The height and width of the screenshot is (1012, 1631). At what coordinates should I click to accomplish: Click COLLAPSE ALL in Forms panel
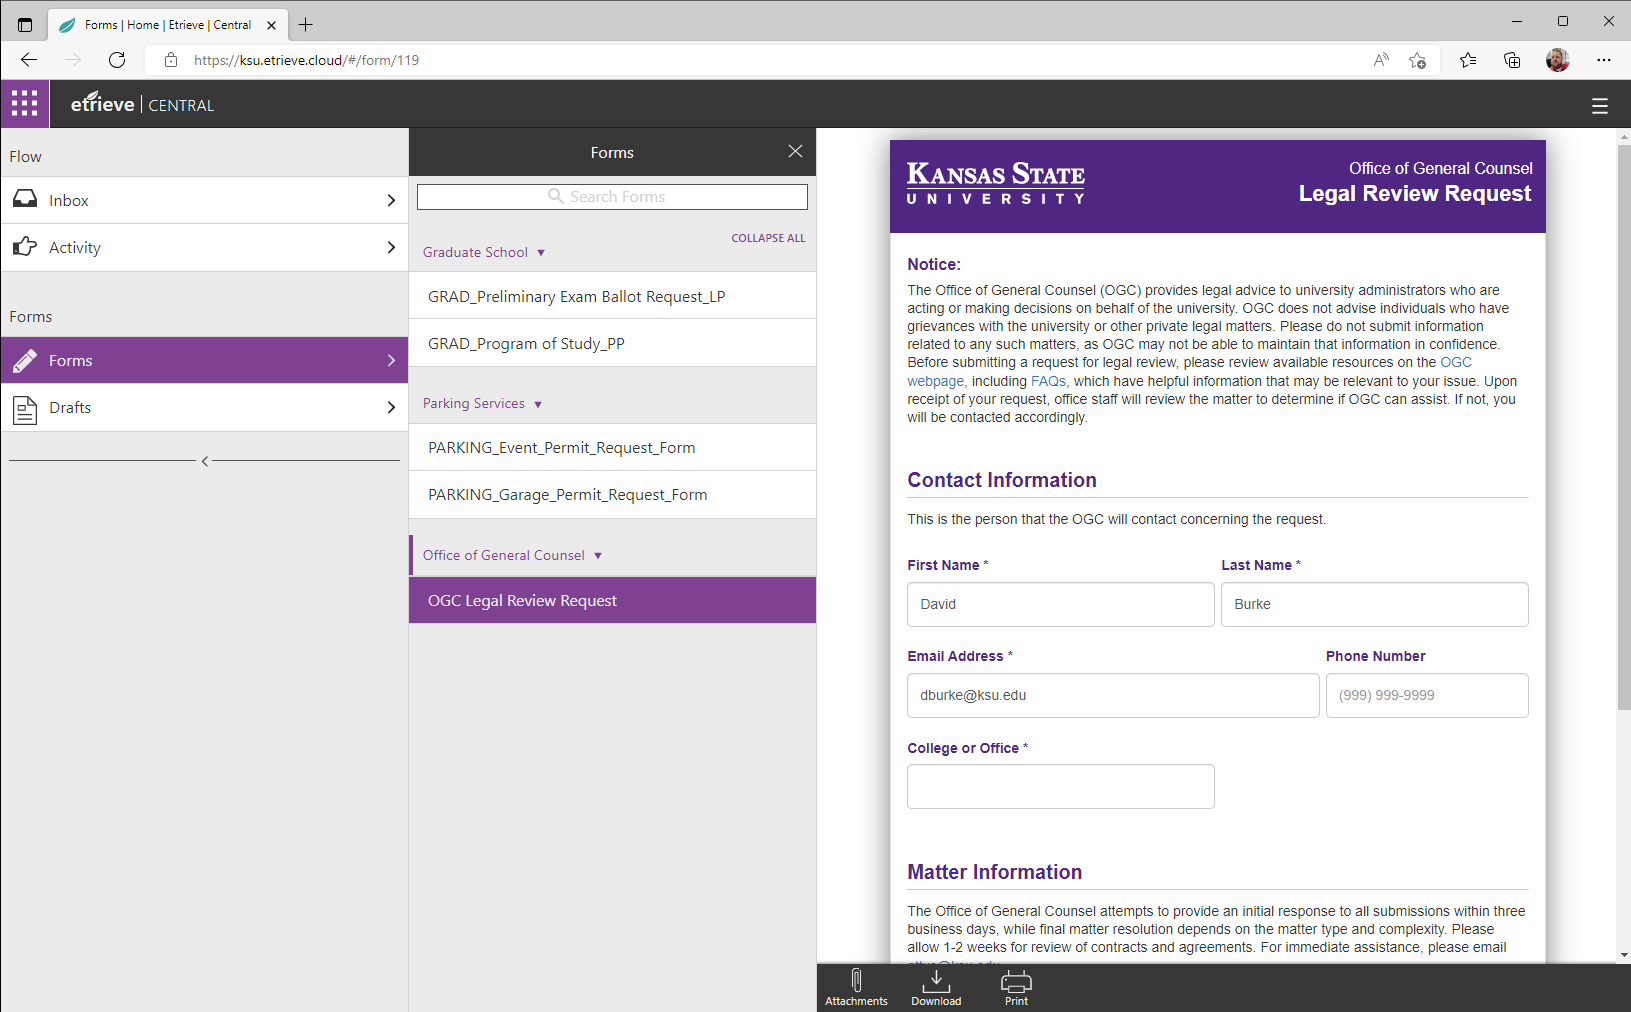click(768, 238)
